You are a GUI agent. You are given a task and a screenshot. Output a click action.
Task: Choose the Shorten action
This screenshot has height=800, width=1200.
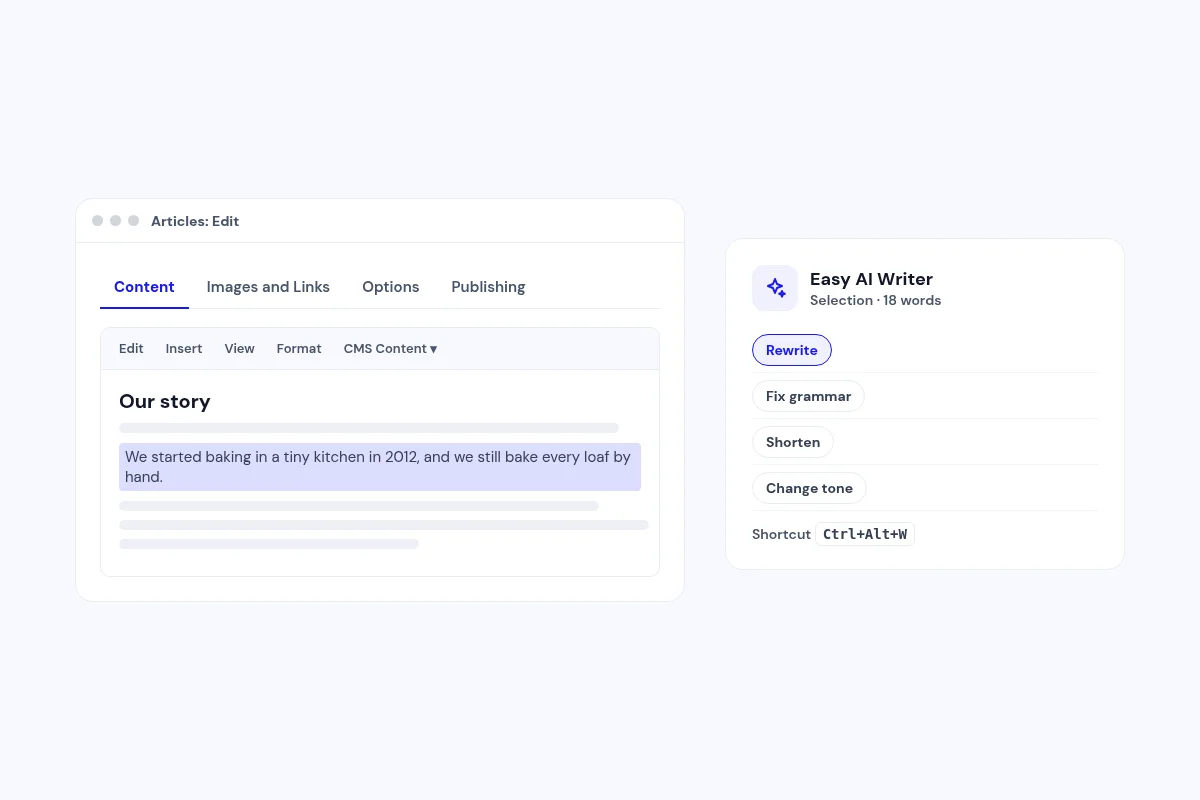(x=793, y=442)
